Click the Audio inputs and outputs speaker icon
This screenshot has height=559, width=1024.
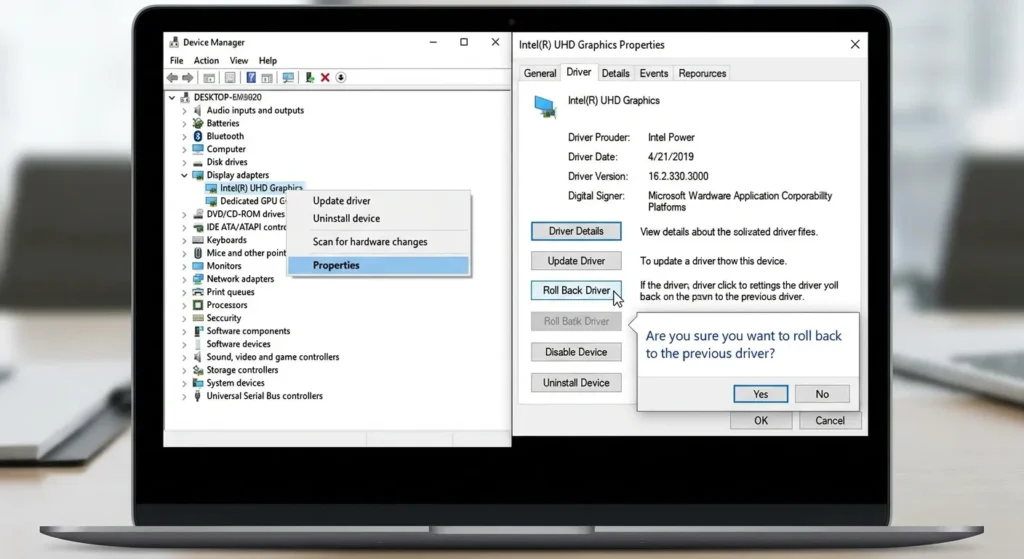[198, 110]
